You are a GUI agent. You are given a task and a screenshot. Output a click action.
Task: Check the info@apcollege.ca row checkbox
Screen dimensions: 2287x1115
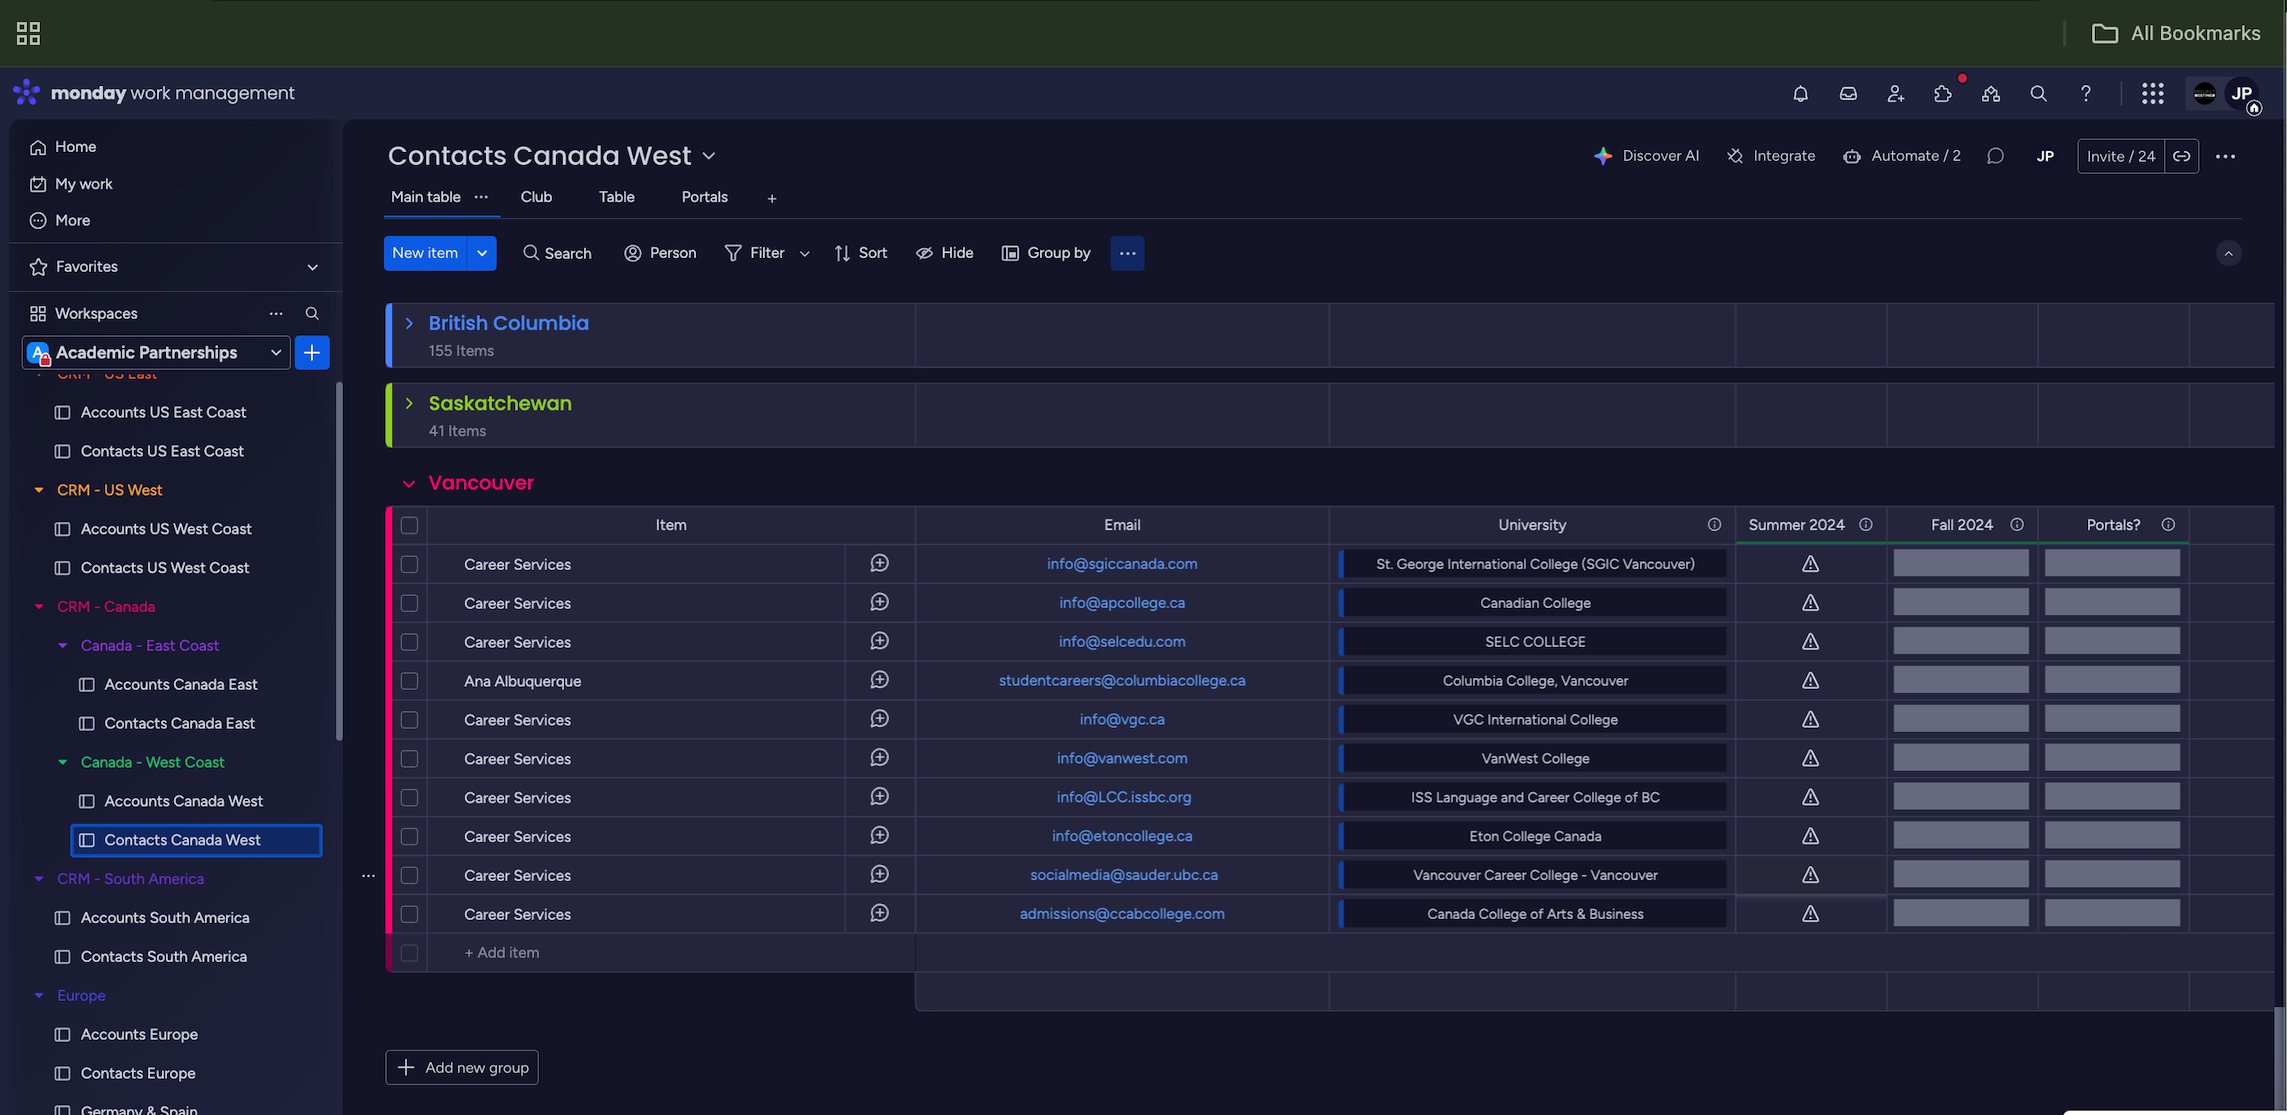coord(409,603)
